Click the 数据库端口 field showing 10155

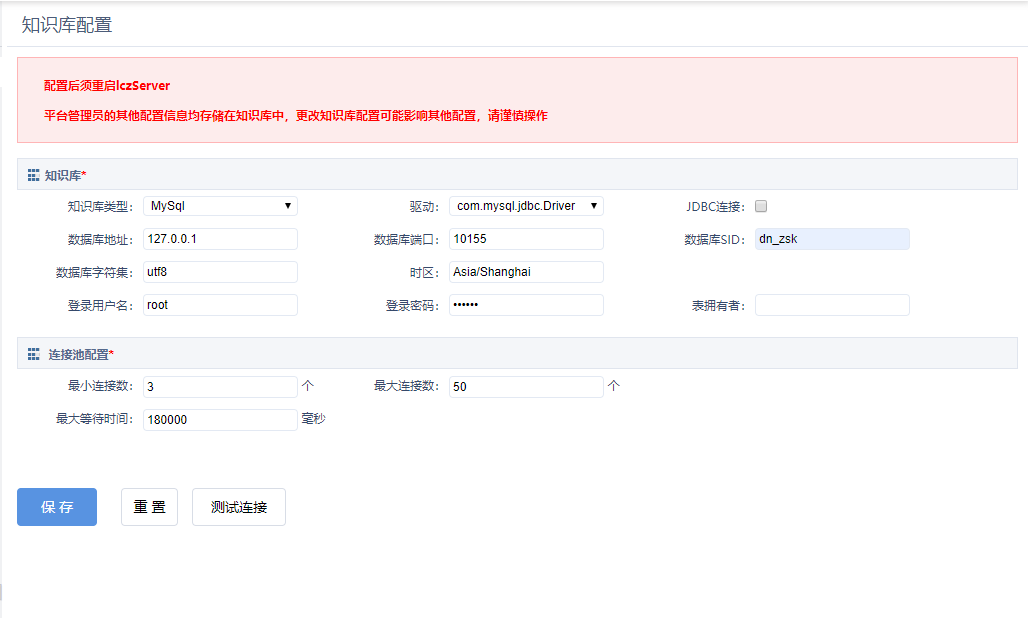(526, 239)
